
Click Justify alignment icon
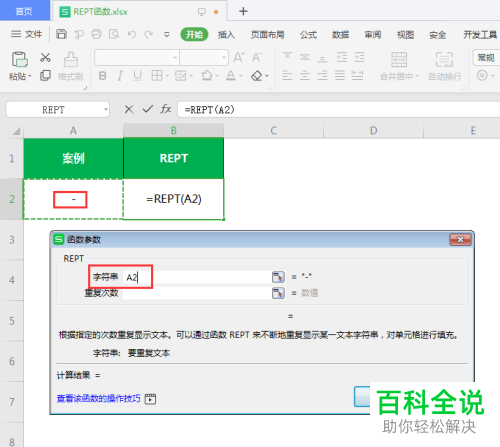340,76
